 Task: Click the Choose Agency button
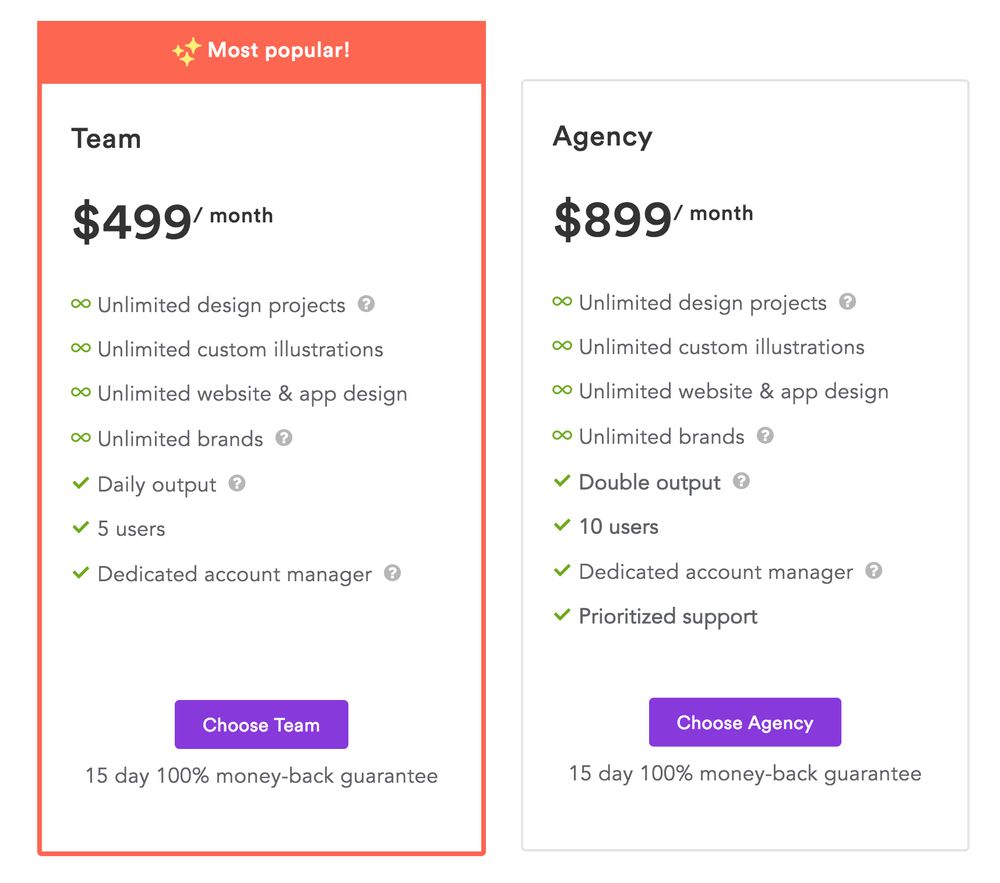click(745, 722)
